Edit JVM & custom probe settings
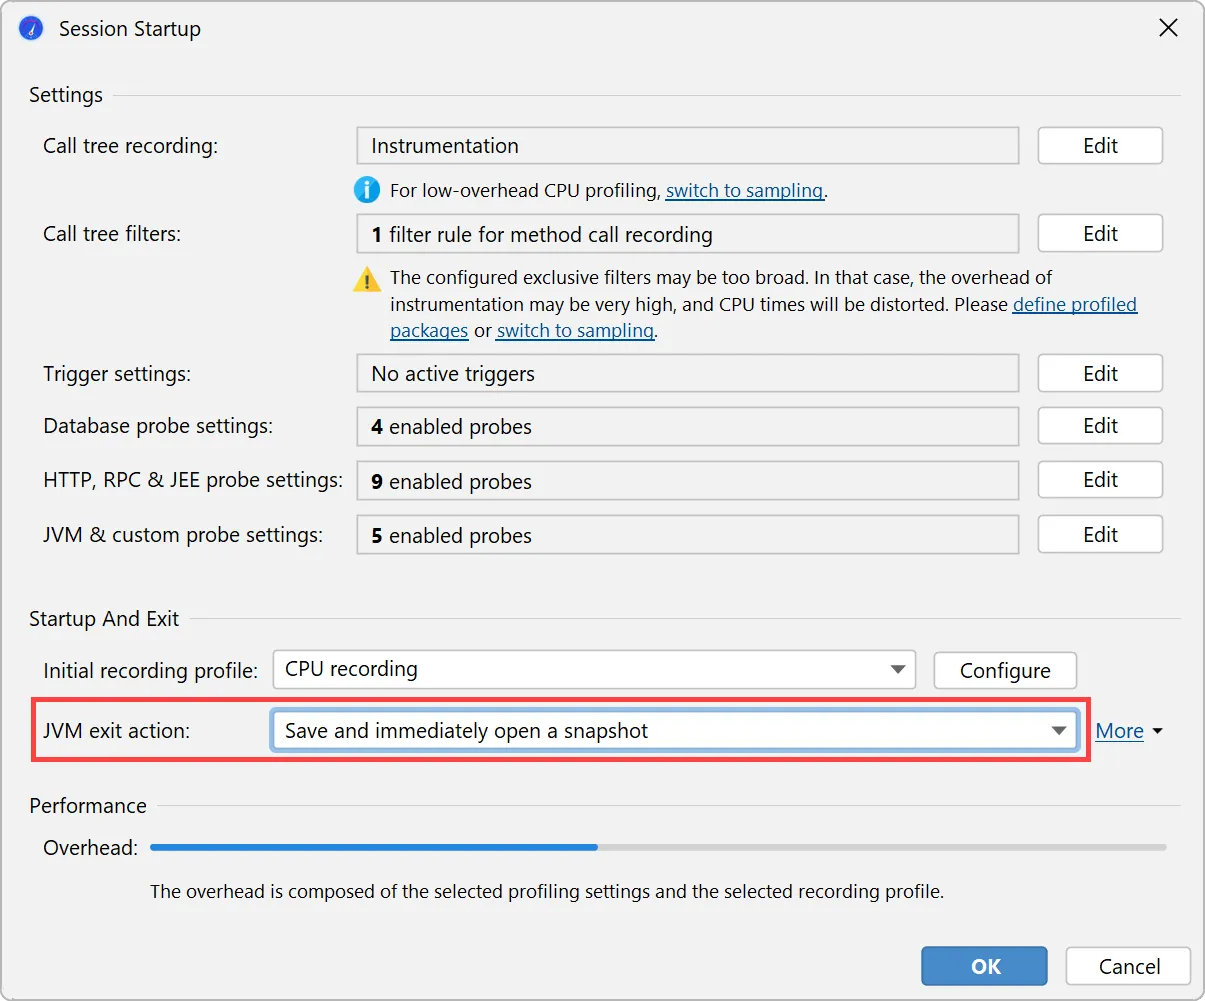Screen dimensions: 1205x1001 tap(1100, 534)
